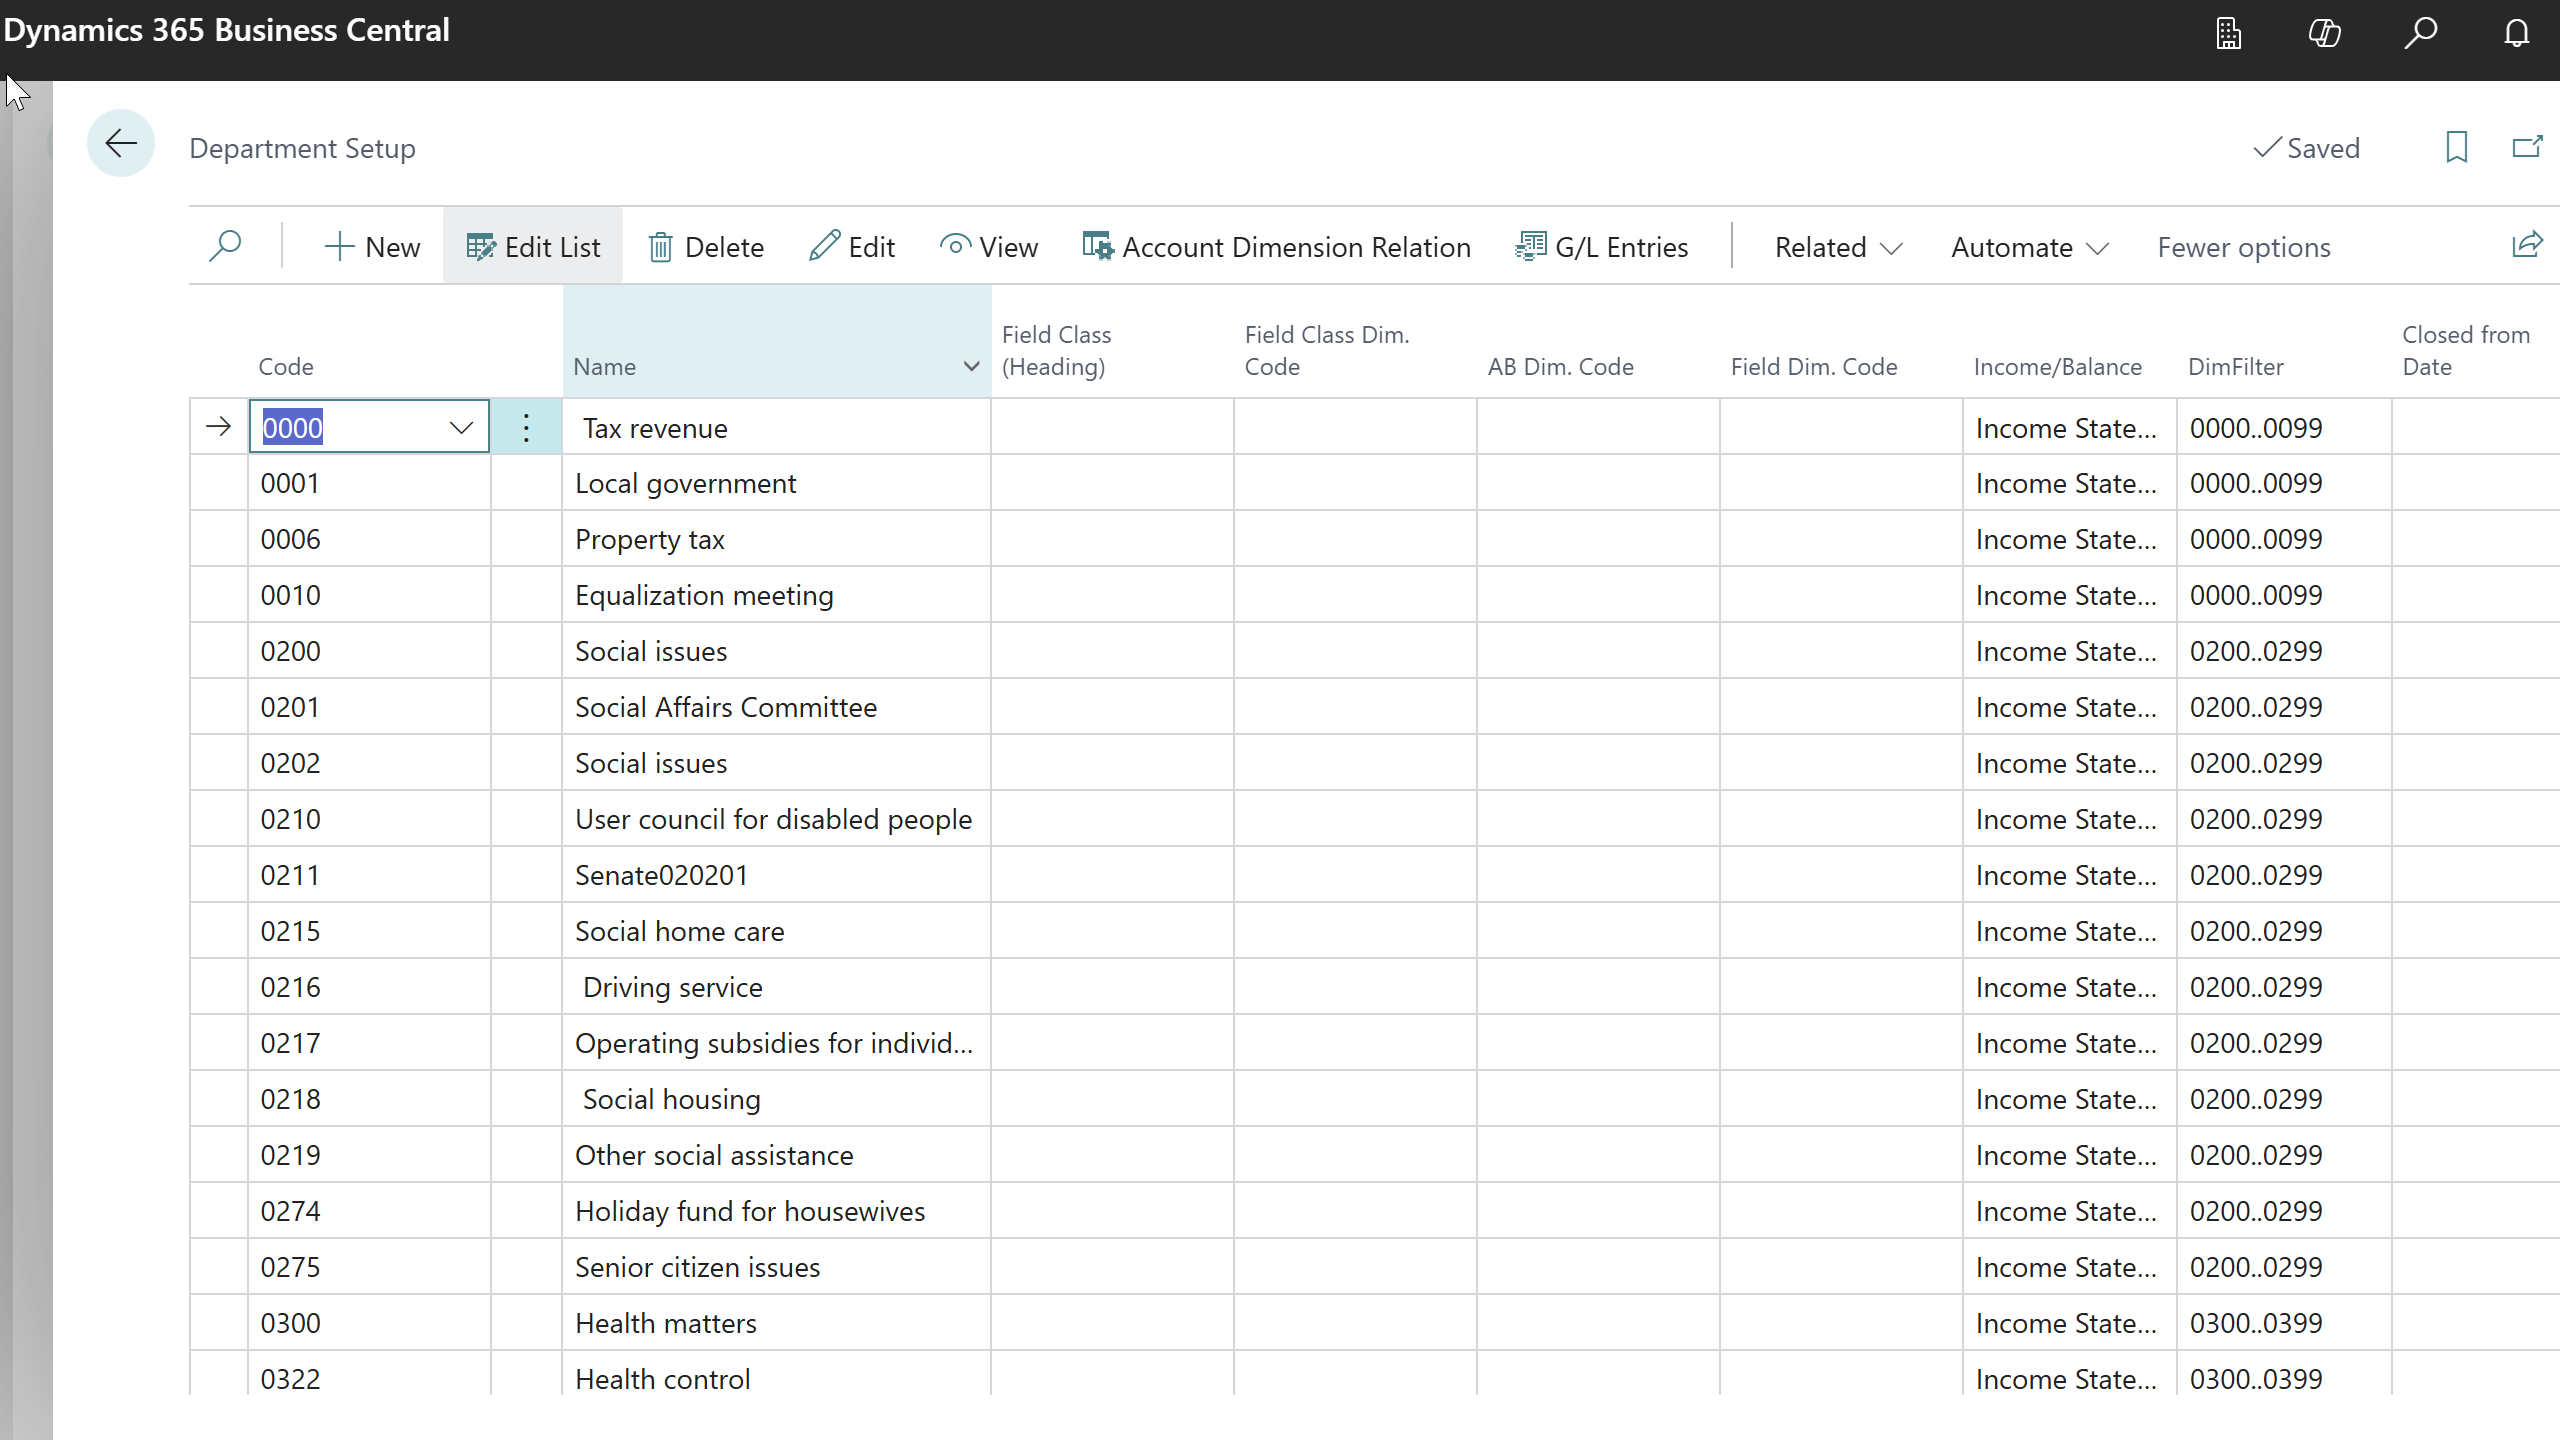Click the View action

(x=989, y=247)
